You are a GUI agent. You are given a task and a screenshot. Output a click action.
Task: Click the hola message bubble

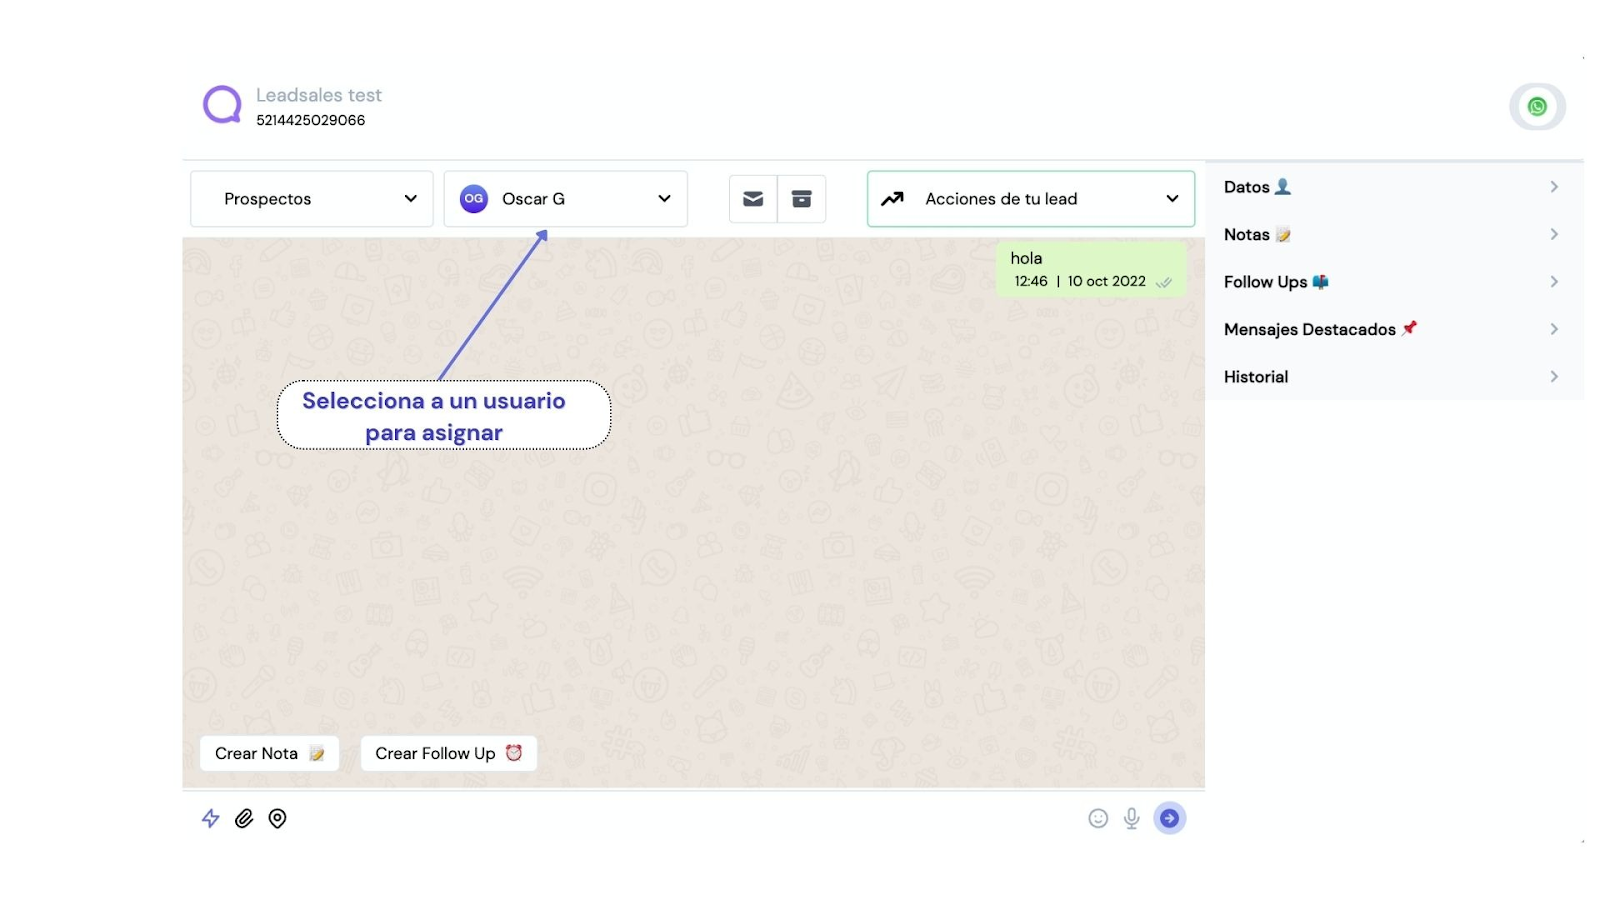[1091, 269]
